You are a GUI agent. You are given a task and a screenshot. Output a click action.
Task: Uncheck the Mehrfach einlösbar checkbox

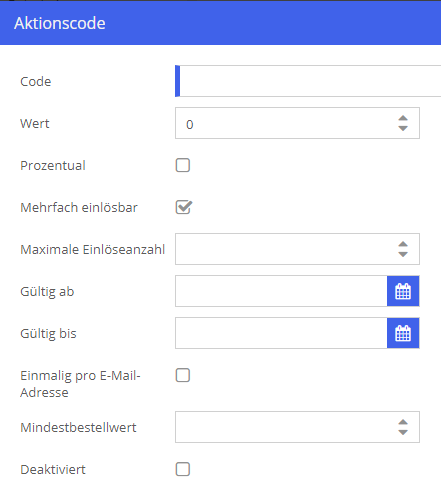[183, 207]
